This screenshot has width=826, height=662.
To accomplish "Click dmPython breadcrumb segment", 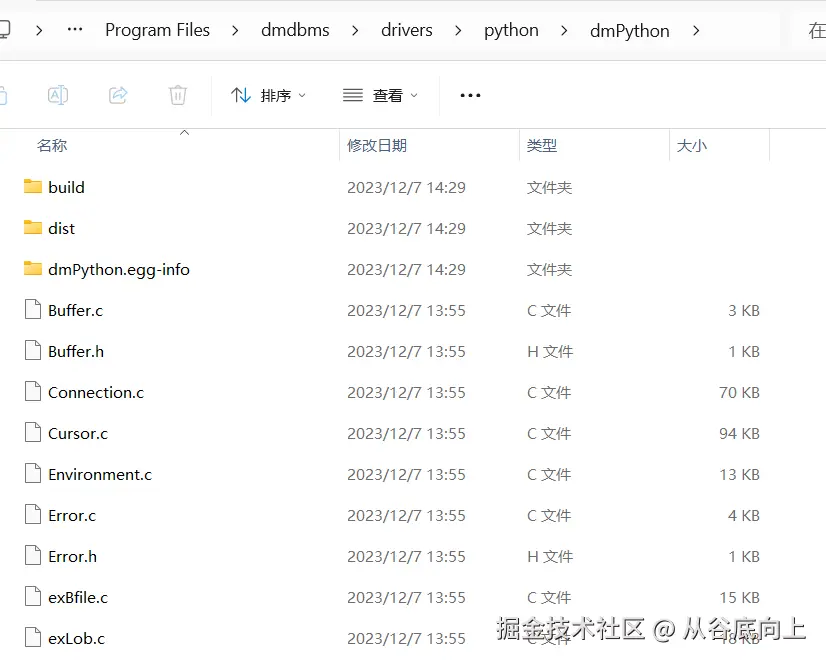I will pos(630,31).
